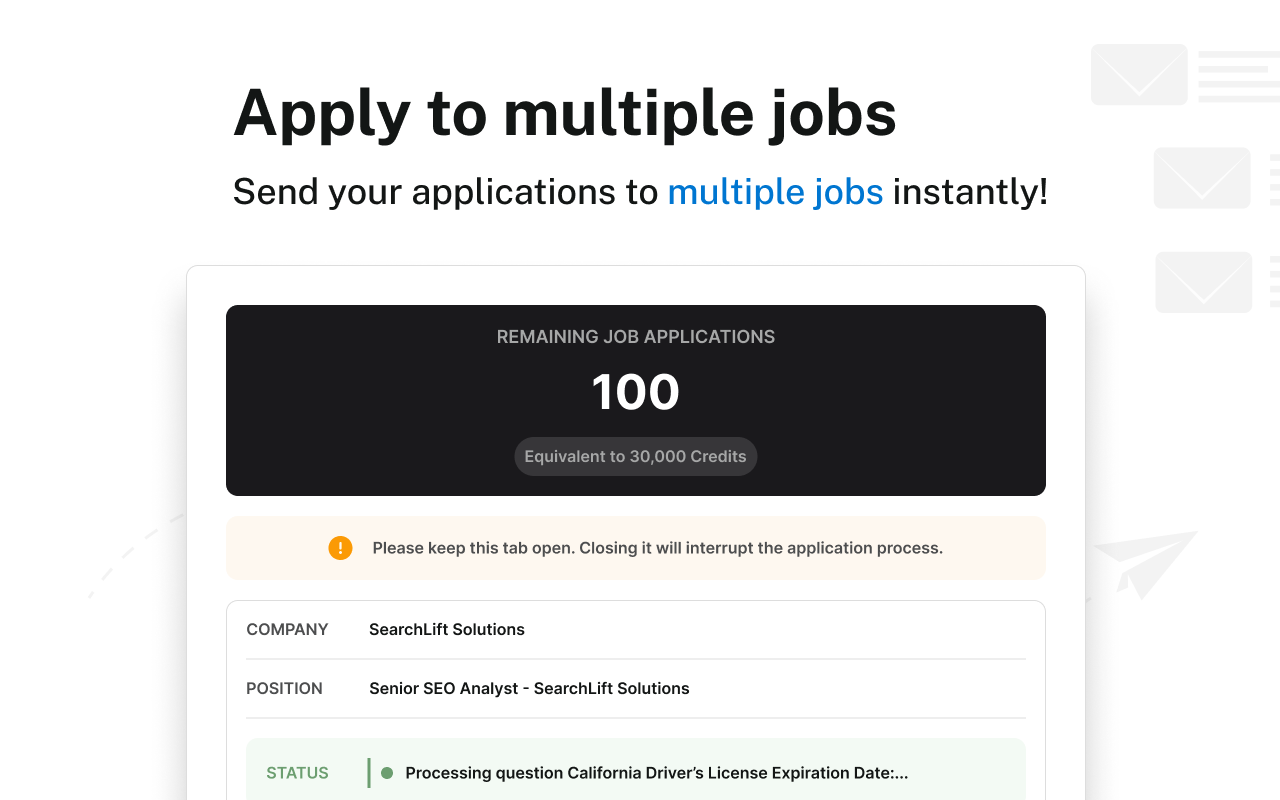Screen dimensions: 1280x800
Task: Click the "Please keep this tab open" warning message
Action: click(x=657, y=548)
